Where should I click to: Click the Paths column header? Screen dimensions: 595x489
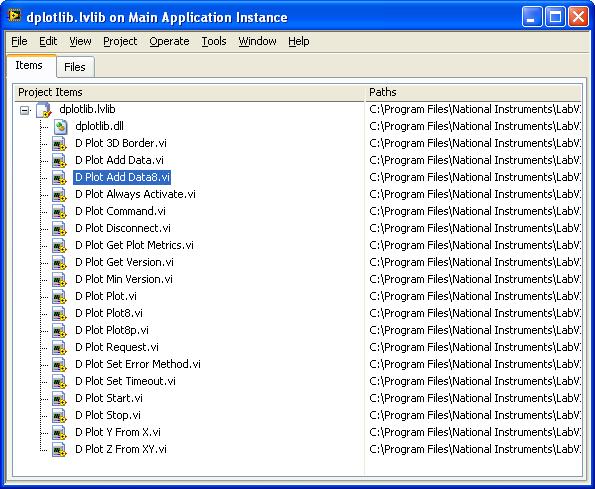(473, 92)
